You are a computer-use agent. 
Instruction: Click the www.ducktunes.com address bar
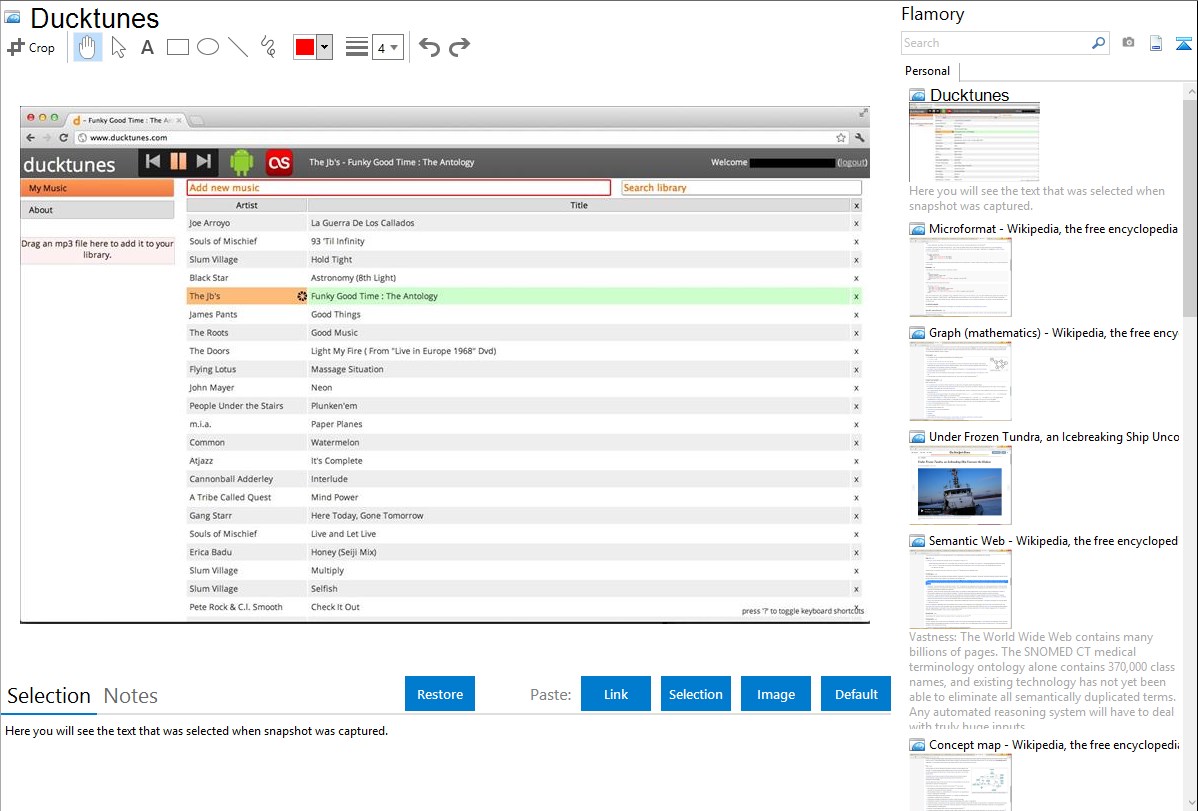[462, 138]
